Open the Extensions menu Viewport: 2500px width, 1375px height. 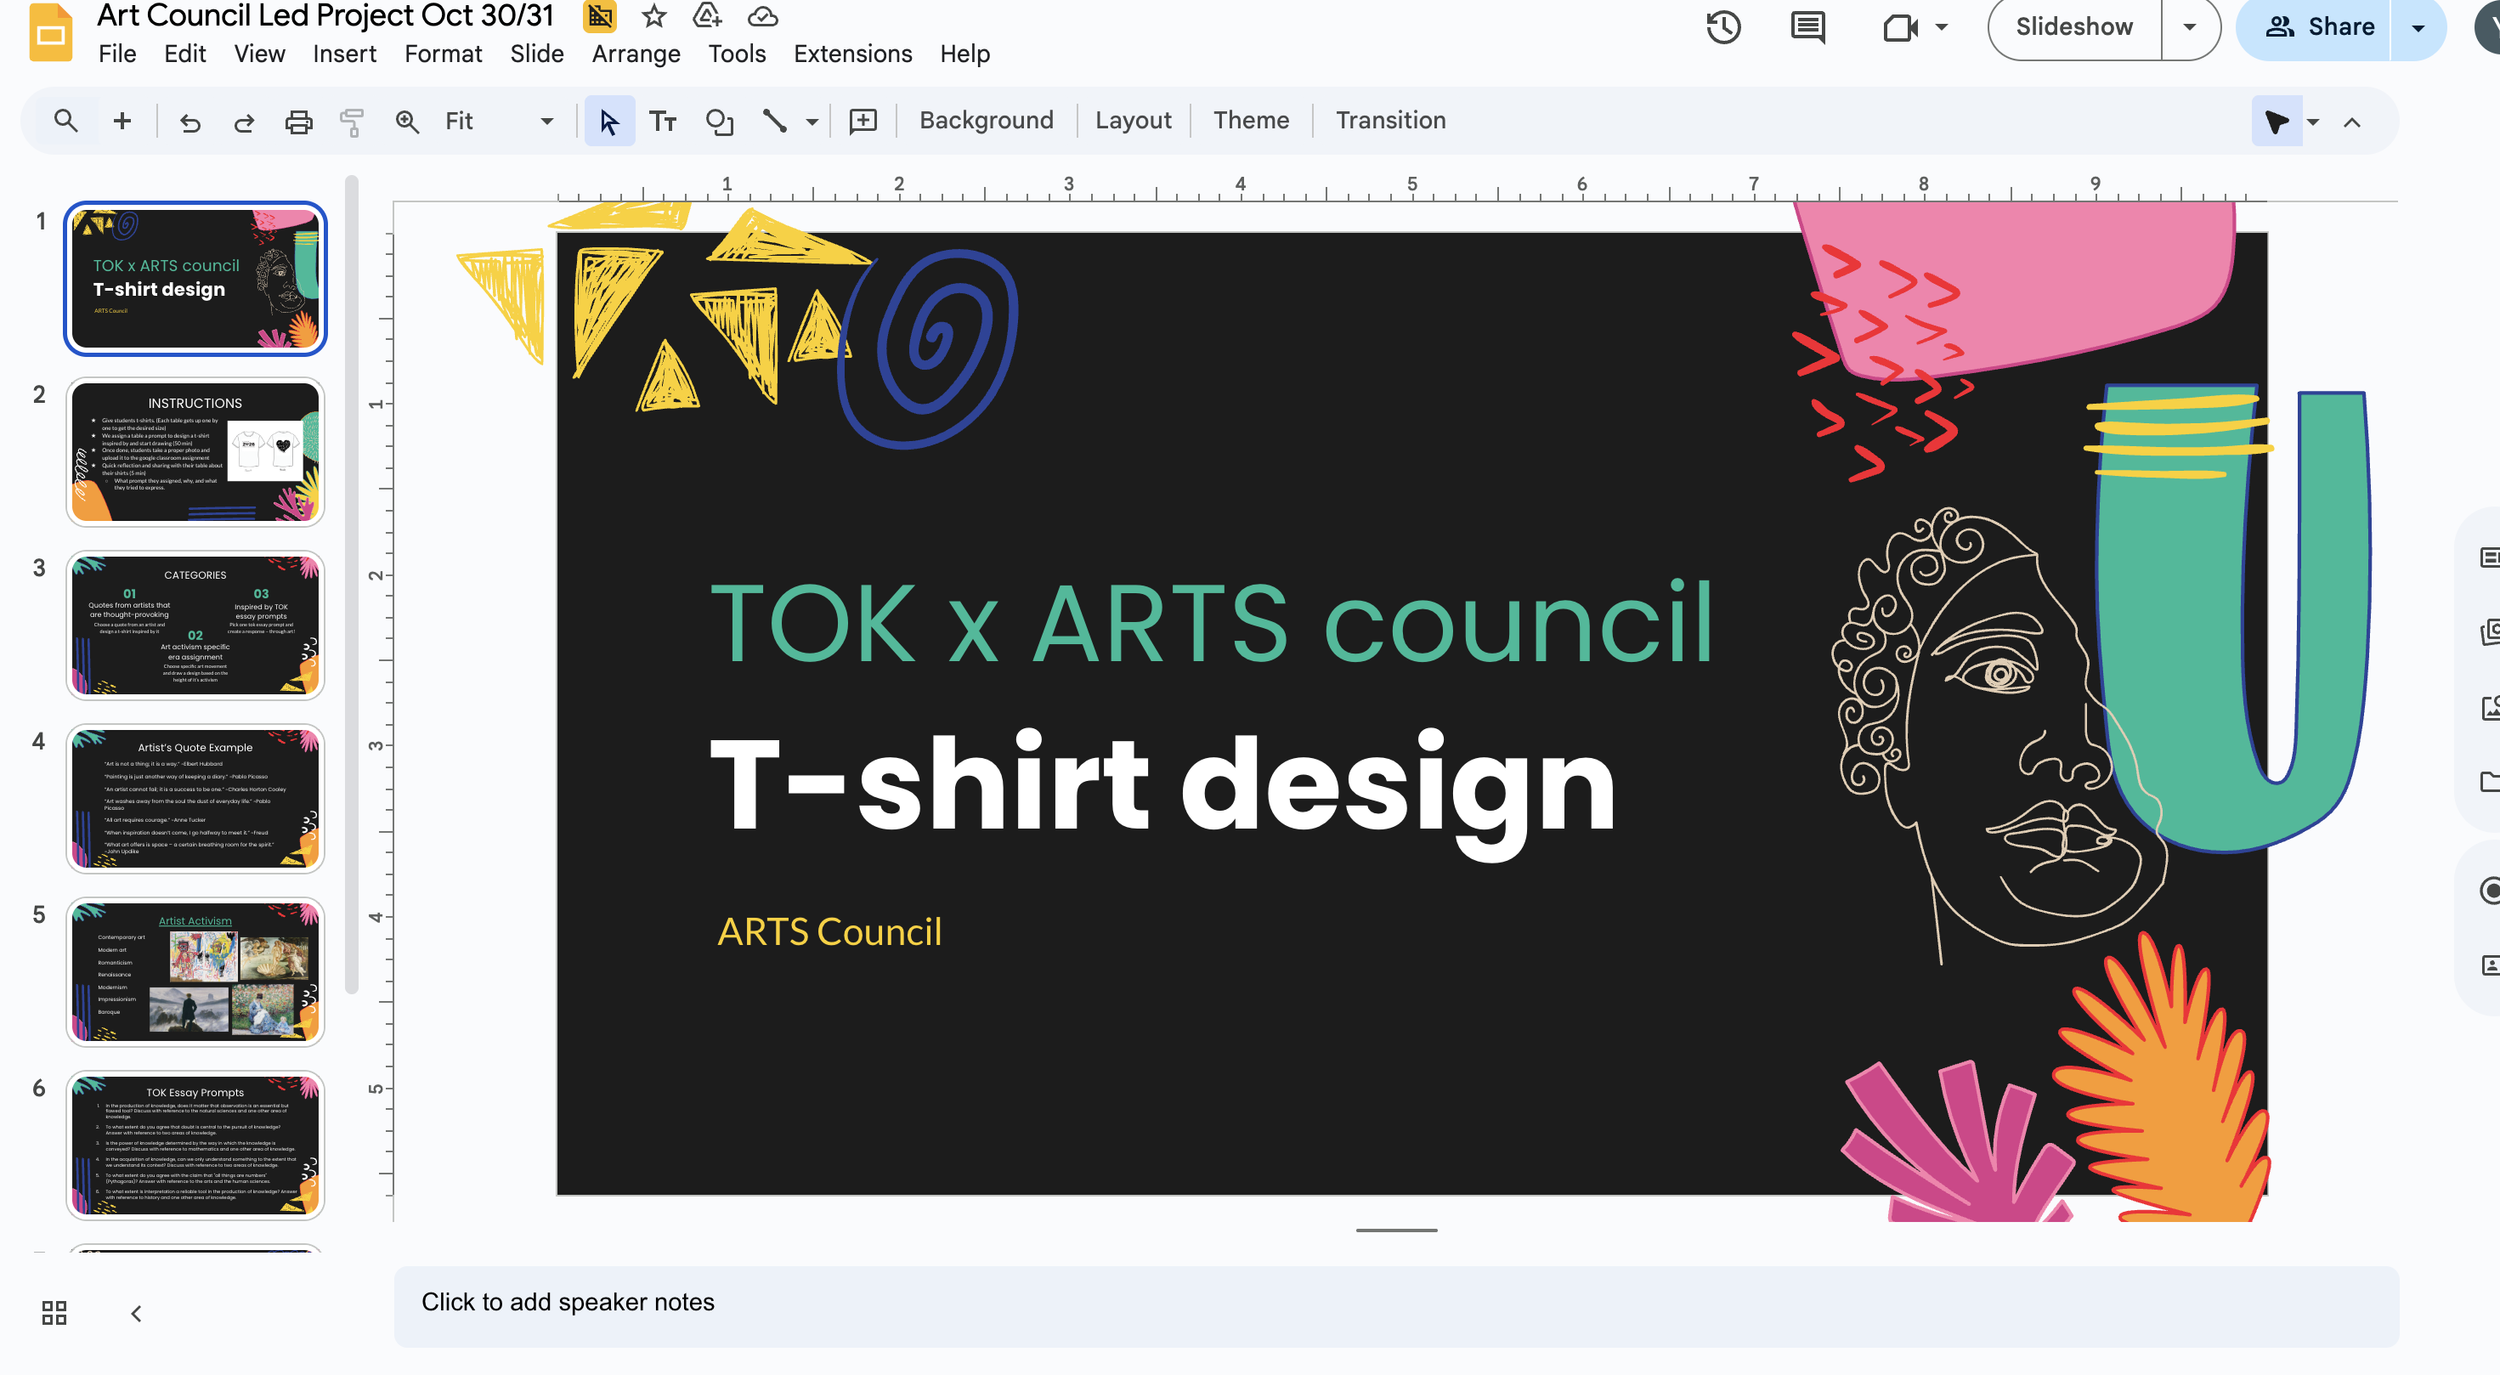[852, 54]
